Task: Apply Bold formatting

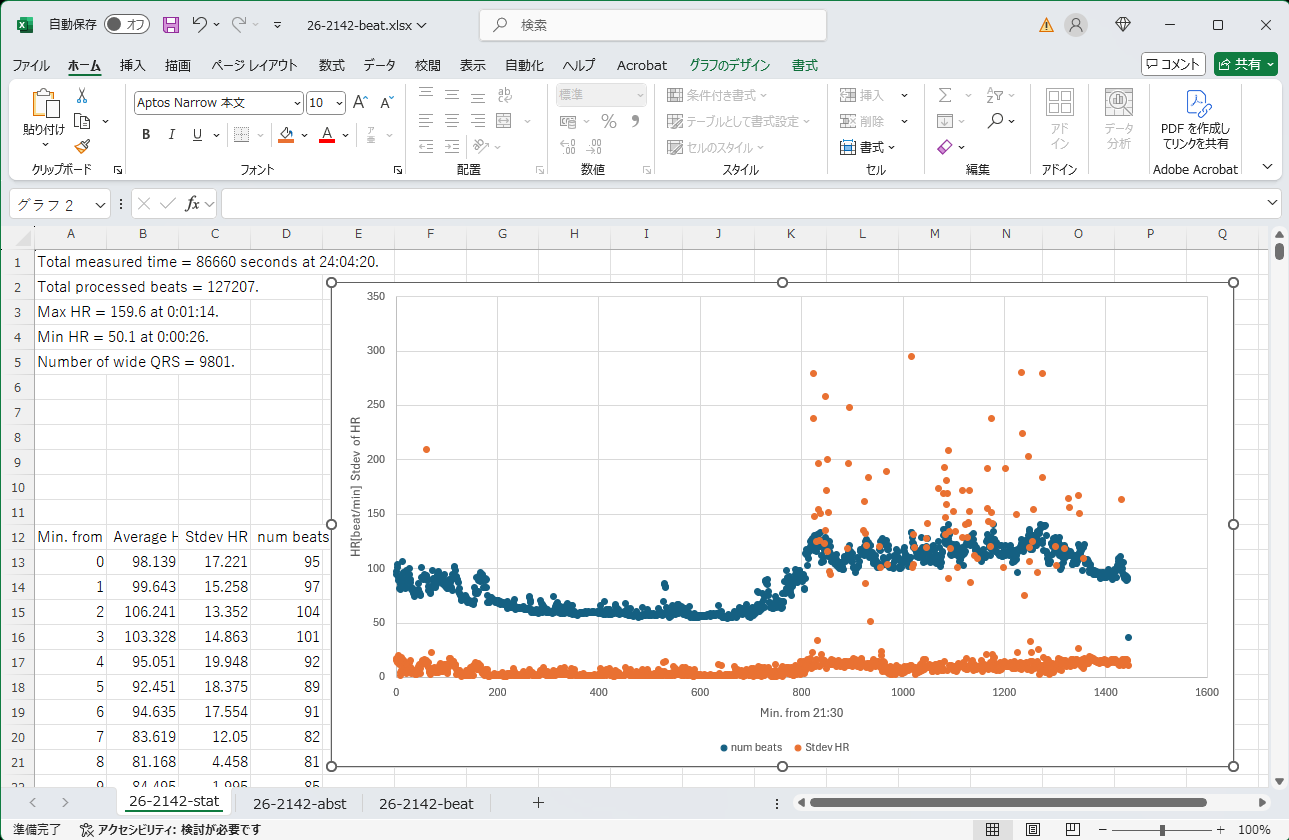Action: tap(146, 135)
